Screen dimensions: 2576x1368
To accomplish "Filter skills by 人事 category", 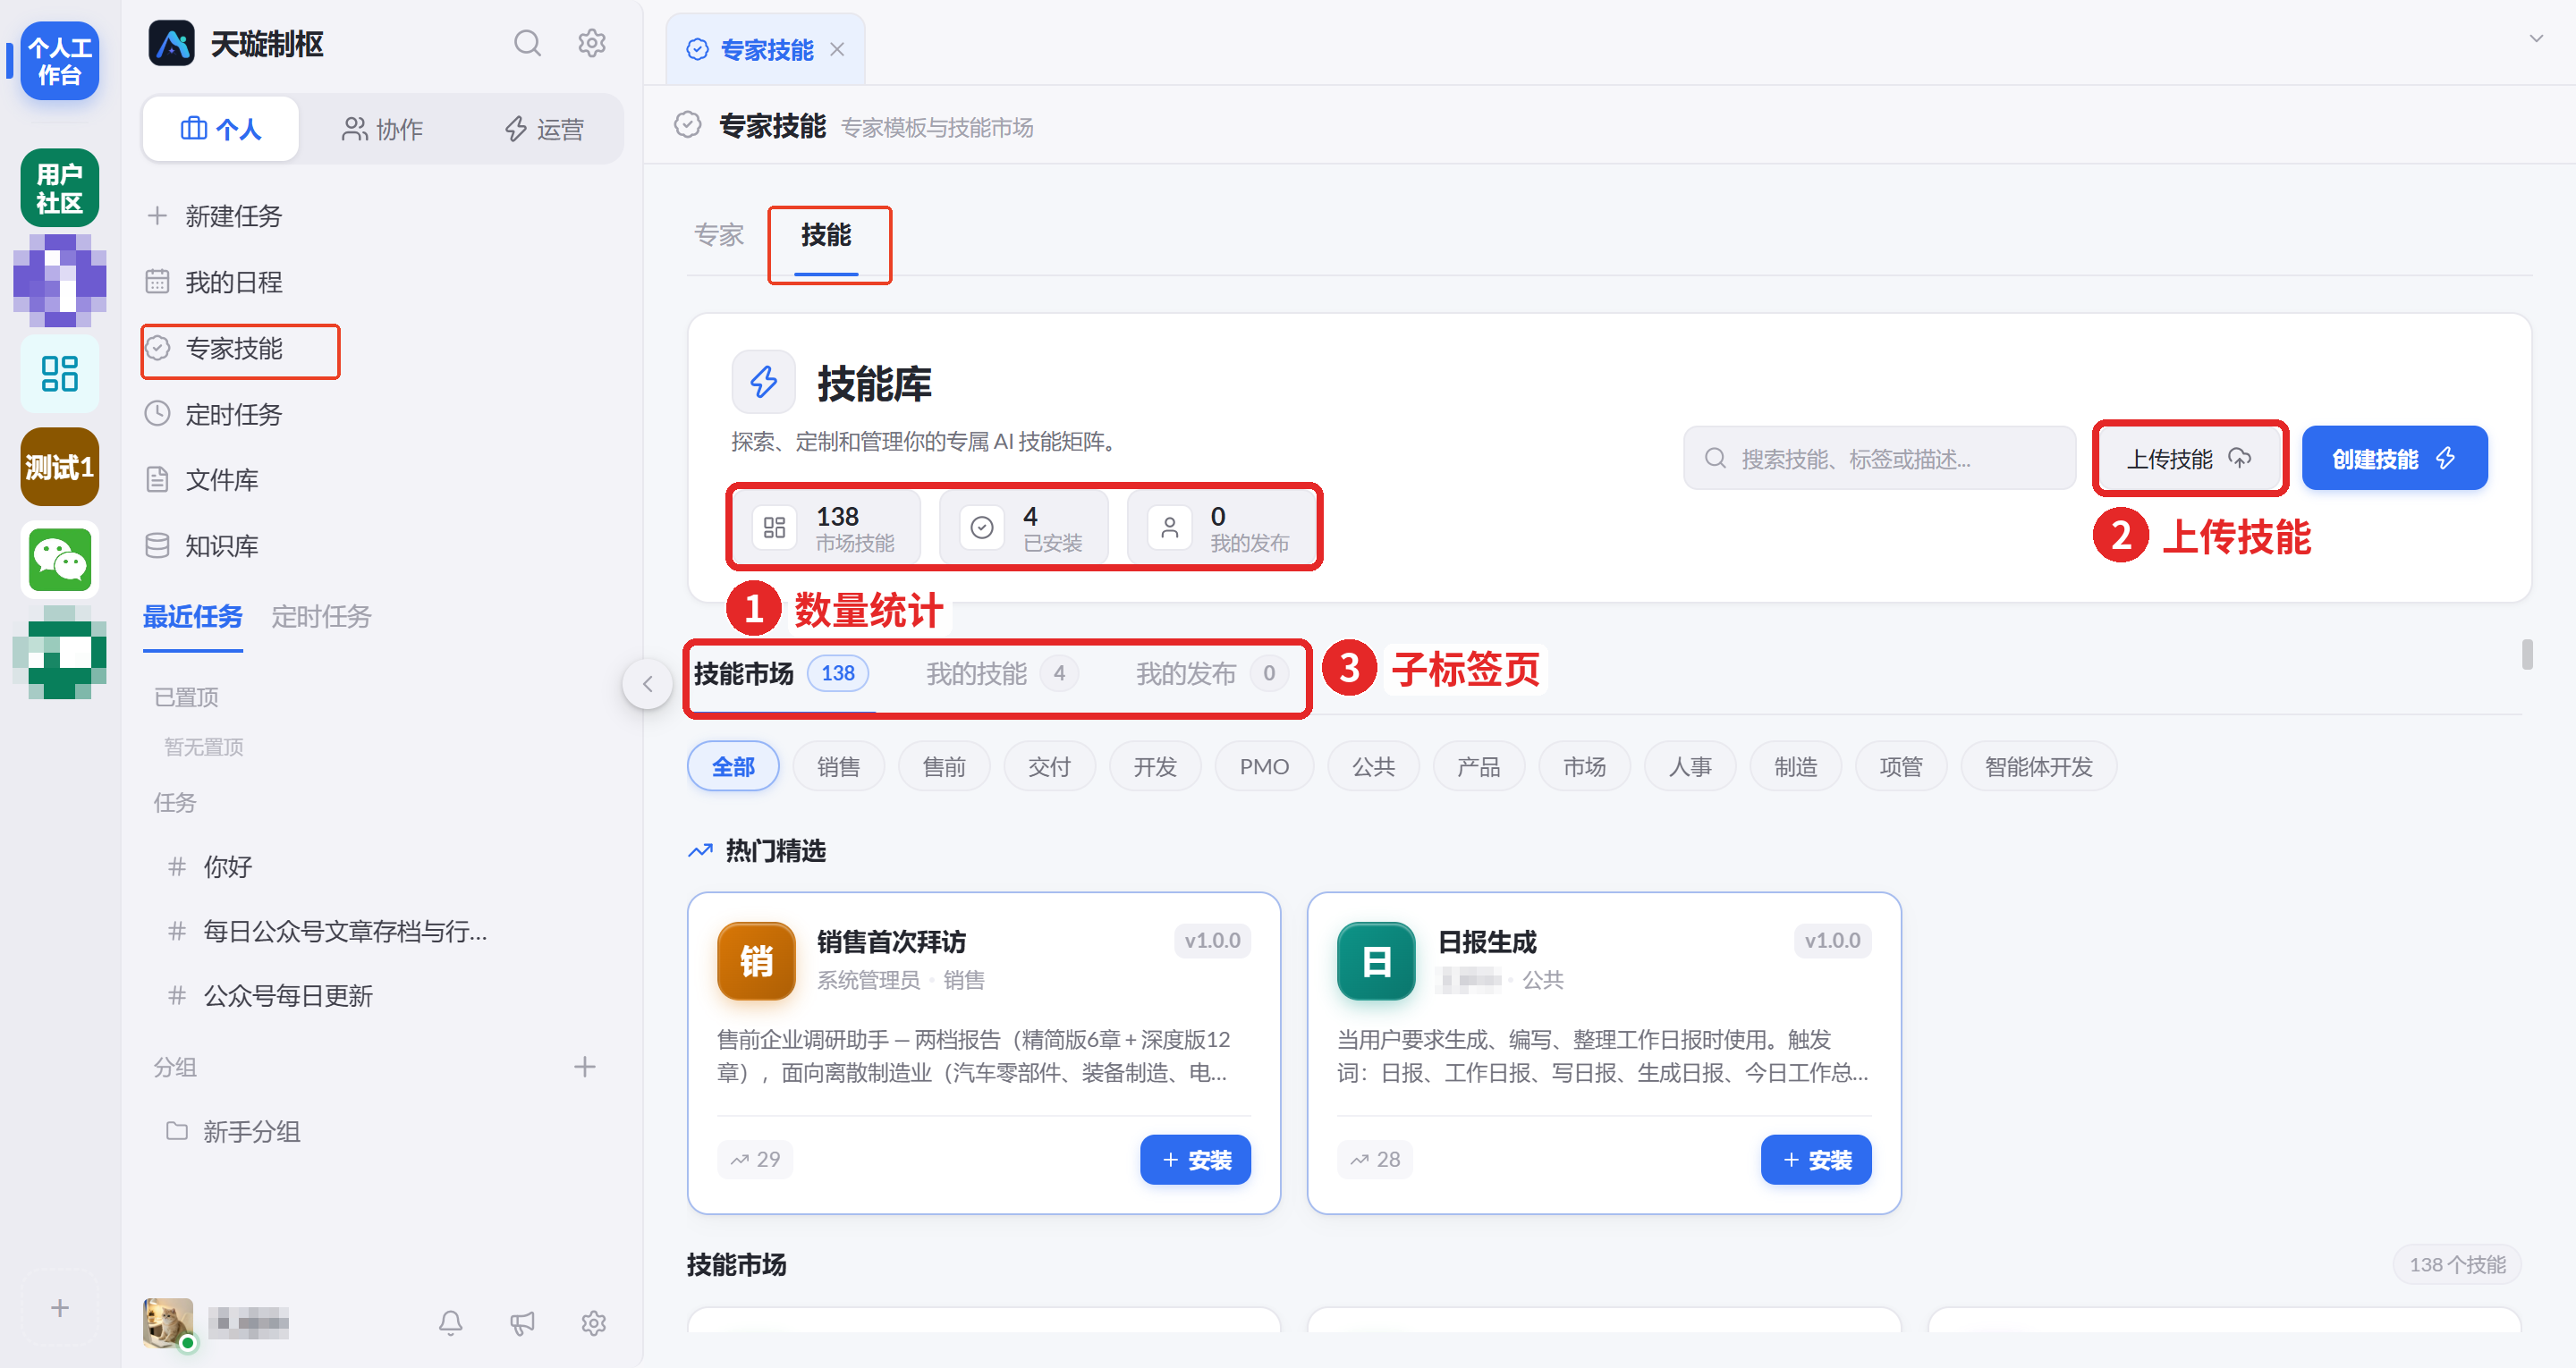I will (x=1690, y=767).
